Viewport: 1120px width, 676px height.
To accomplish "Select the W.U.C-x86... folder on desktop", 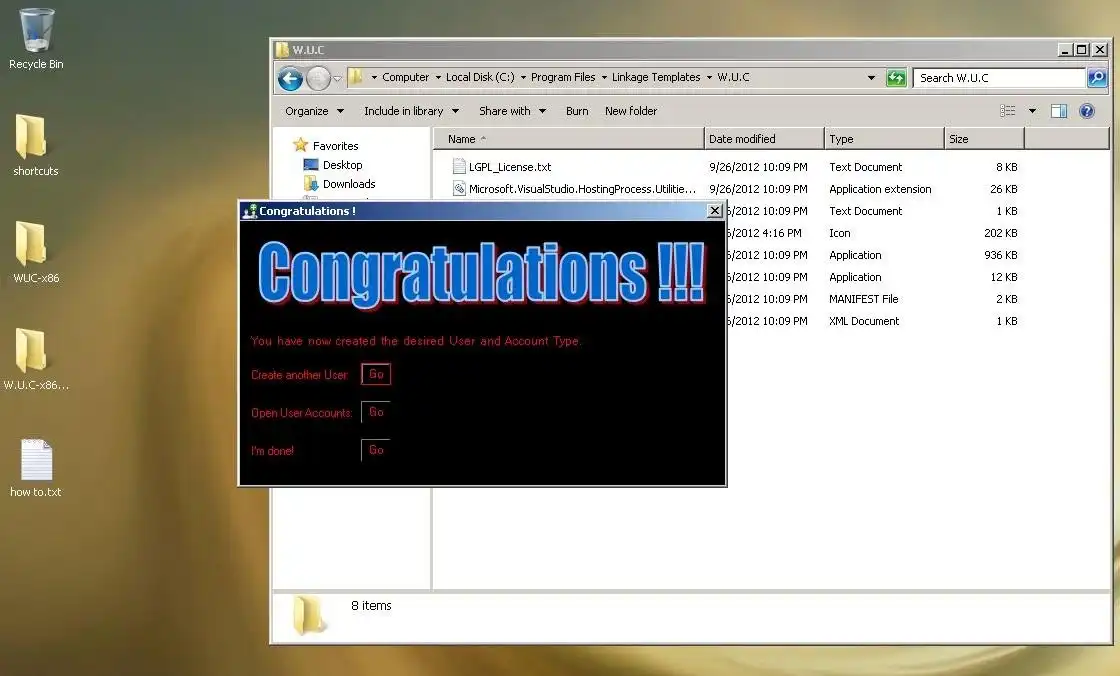I will point(31,350).
